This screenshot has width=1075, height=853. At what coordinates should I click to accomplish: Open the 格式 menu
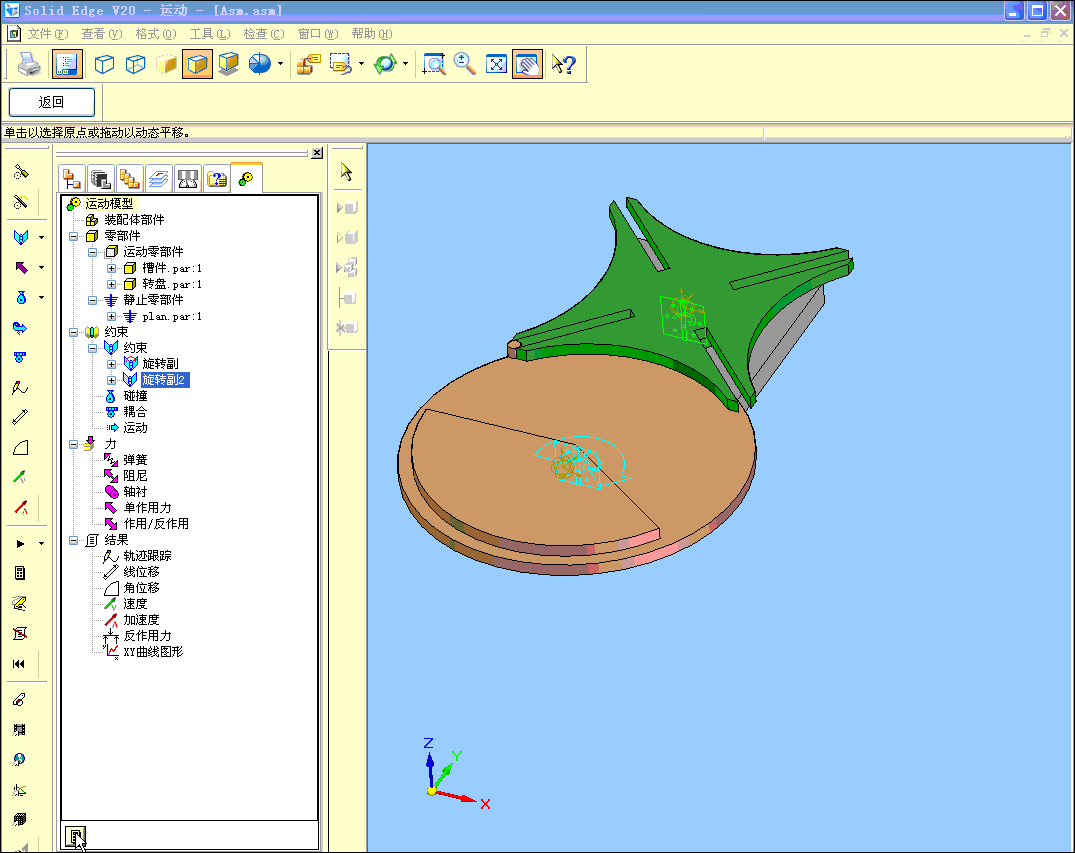pos(156,34)
